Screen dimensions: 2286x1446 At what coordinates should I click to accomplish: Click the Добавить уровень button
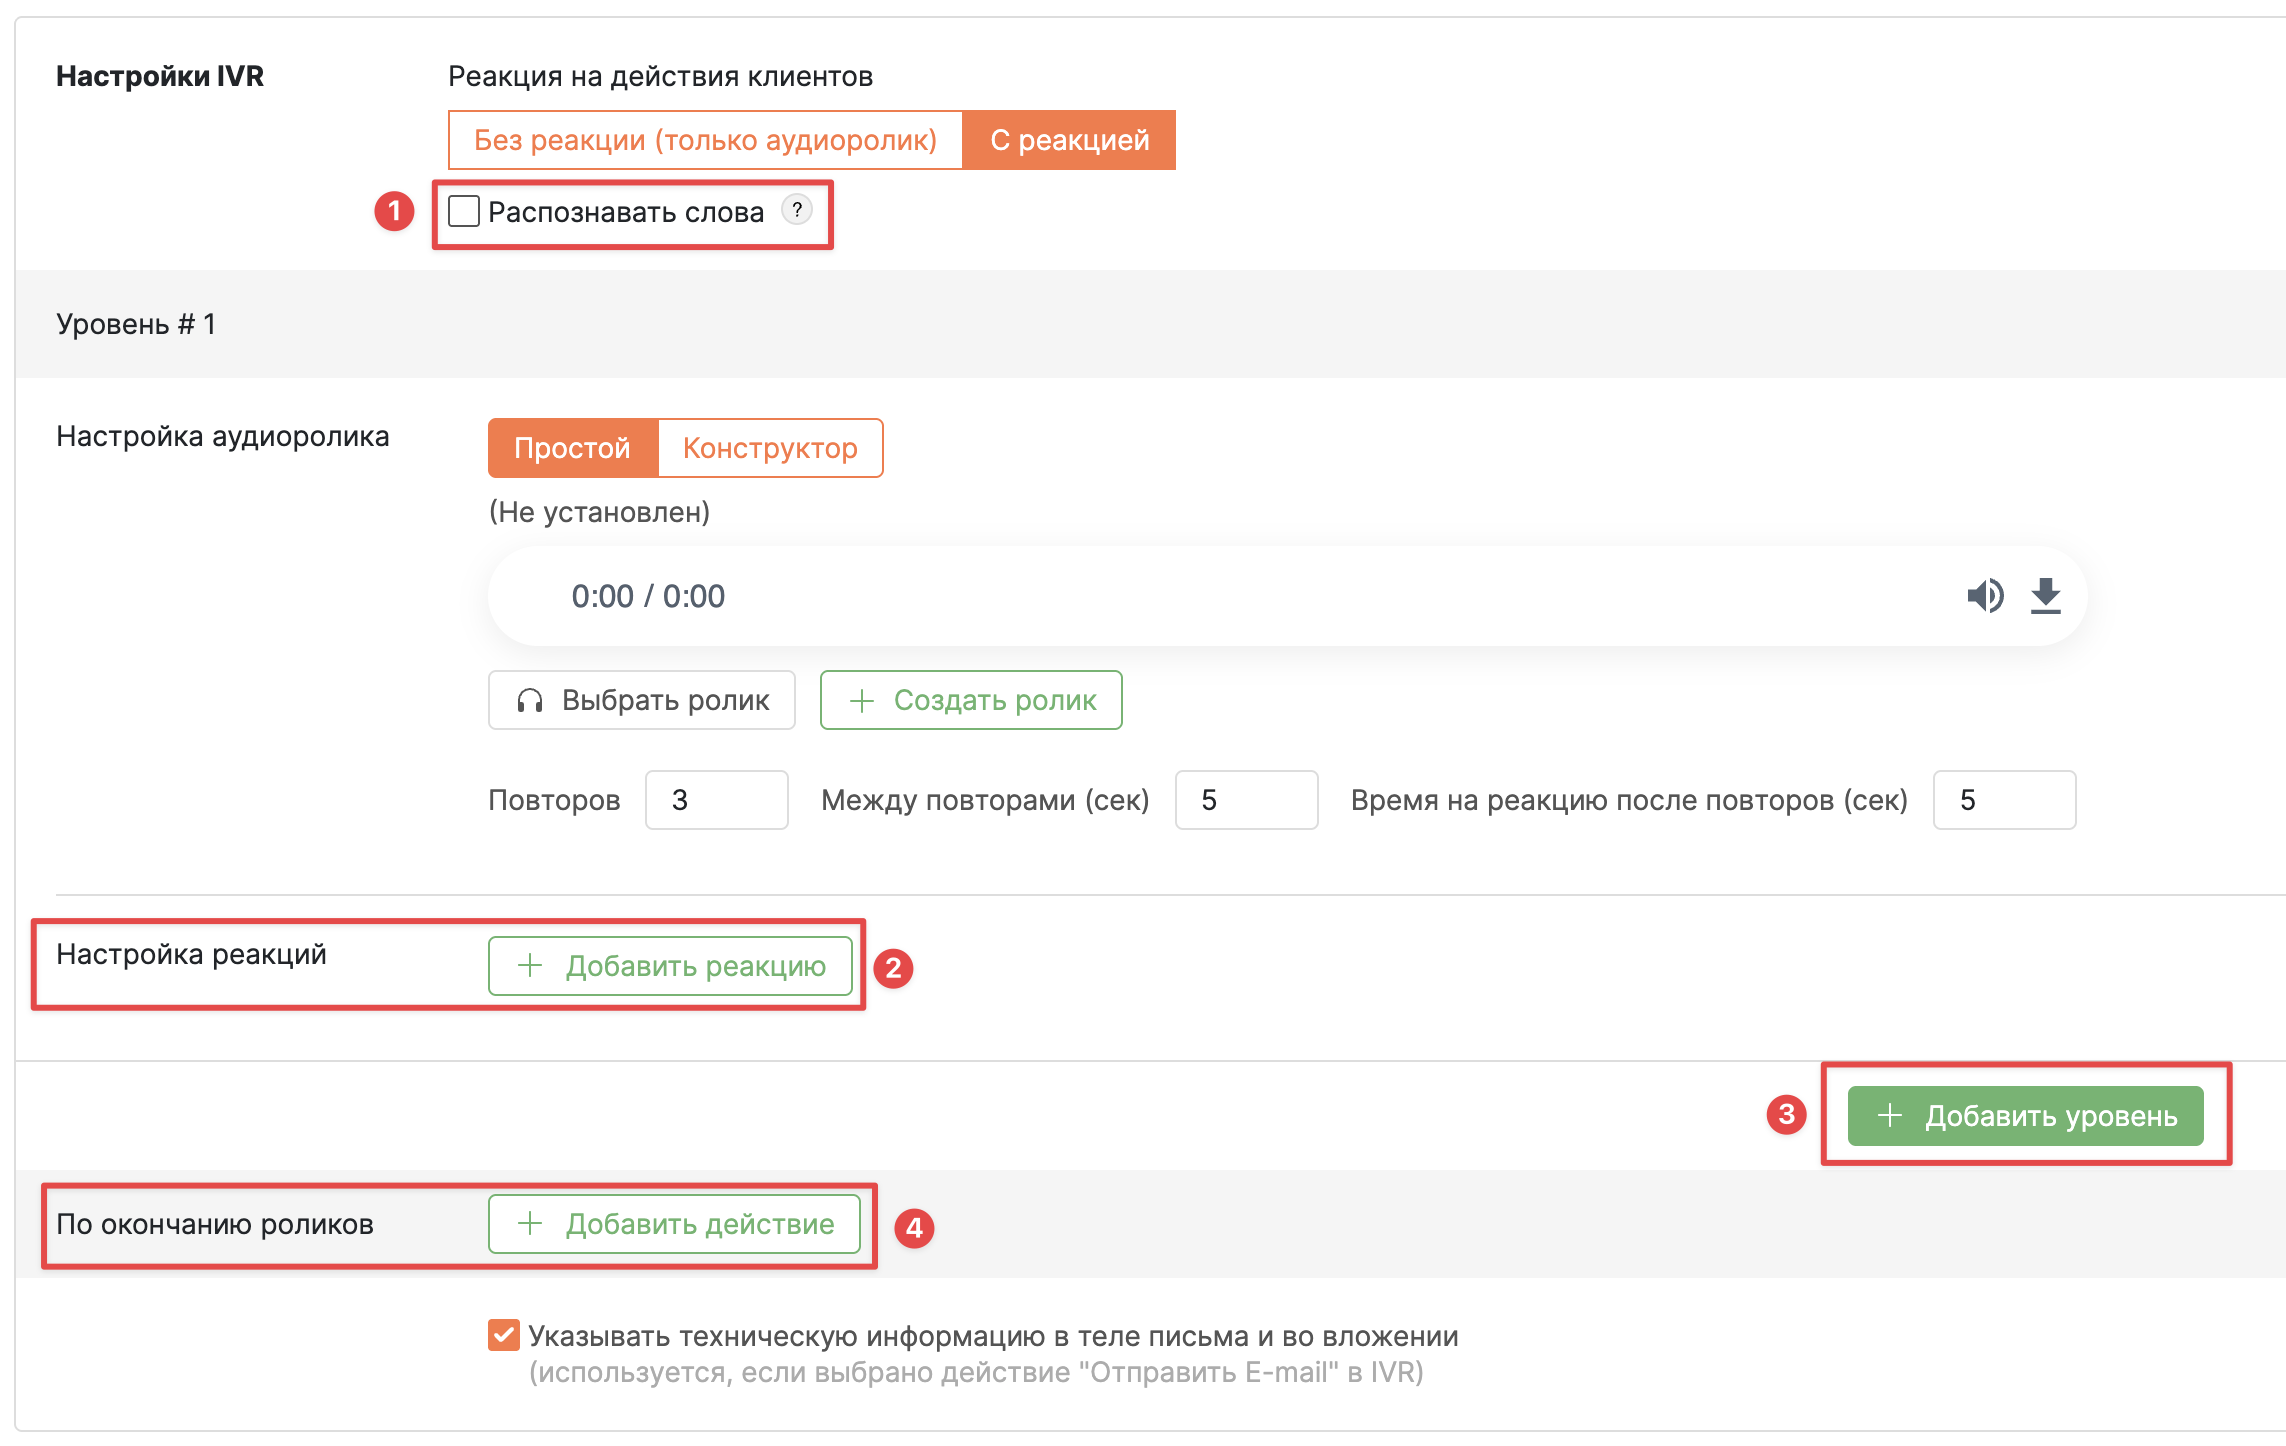(x=2026, y=1116)
